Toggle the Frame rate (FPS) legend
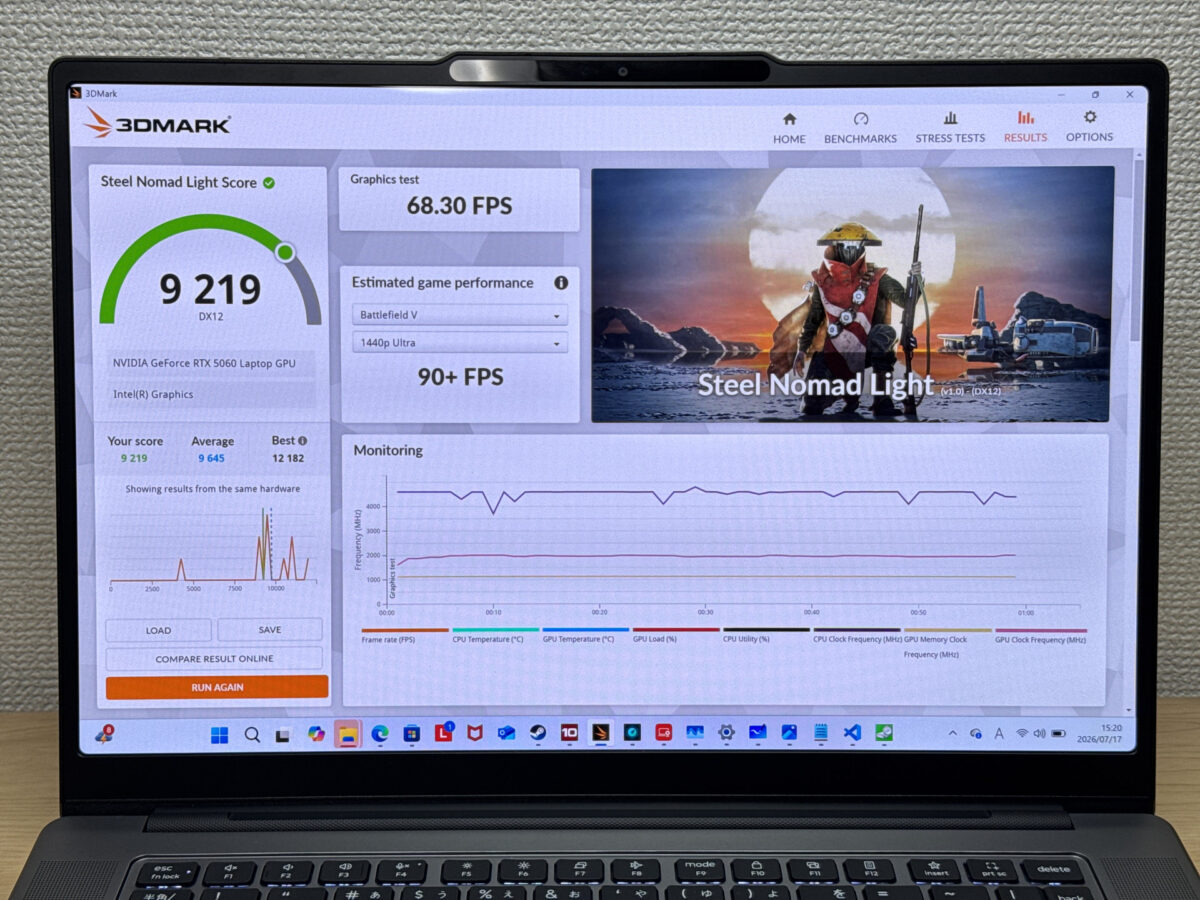 coord(404,635)
